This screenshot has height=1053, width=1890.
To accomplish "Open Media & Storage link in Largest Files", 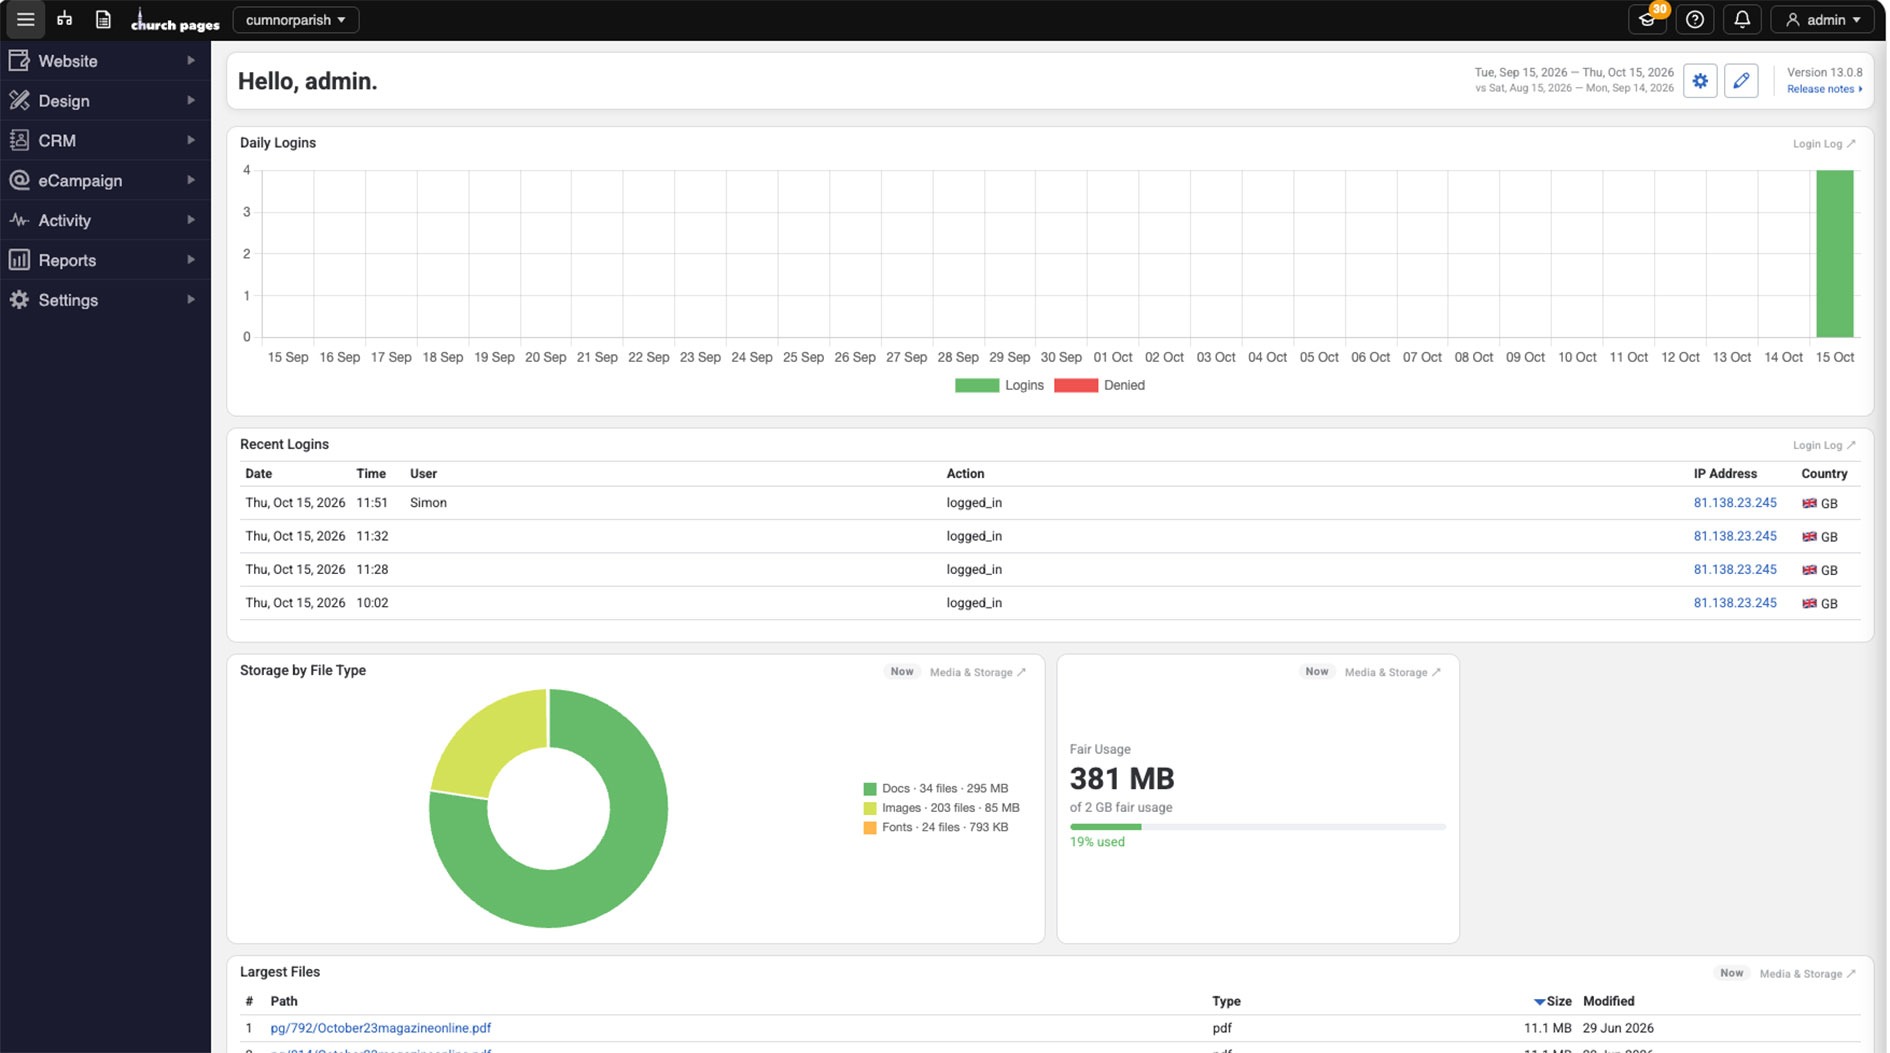I will 1807,973.
